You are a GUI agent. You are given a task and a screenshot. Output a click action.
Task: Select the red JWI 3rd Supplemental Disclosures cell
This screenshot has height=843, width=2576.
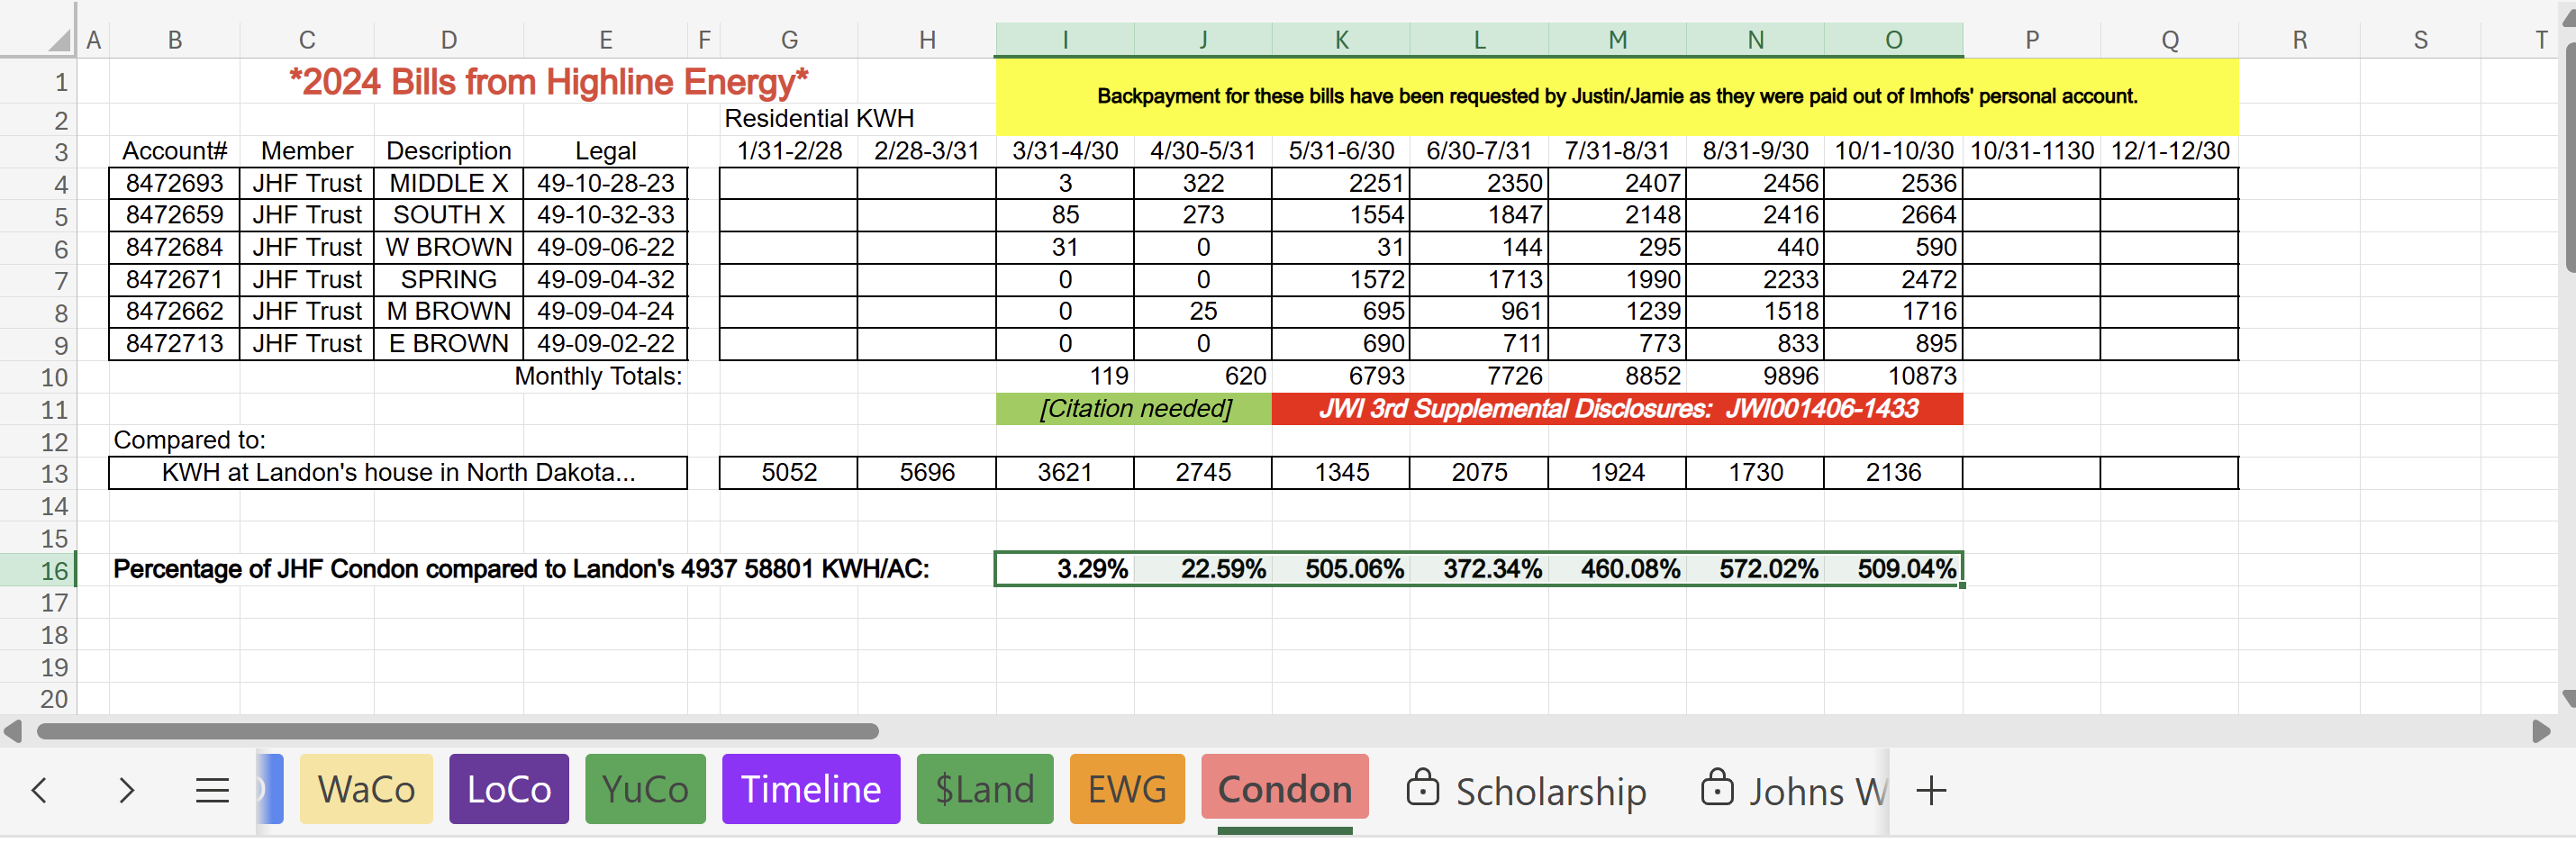pos(1617,408)
